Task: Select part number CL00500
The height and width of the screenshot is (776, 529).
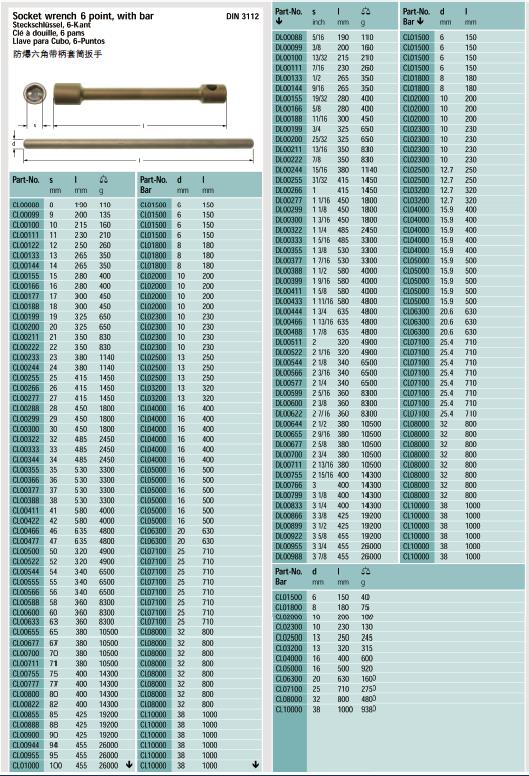Action: 26,551
